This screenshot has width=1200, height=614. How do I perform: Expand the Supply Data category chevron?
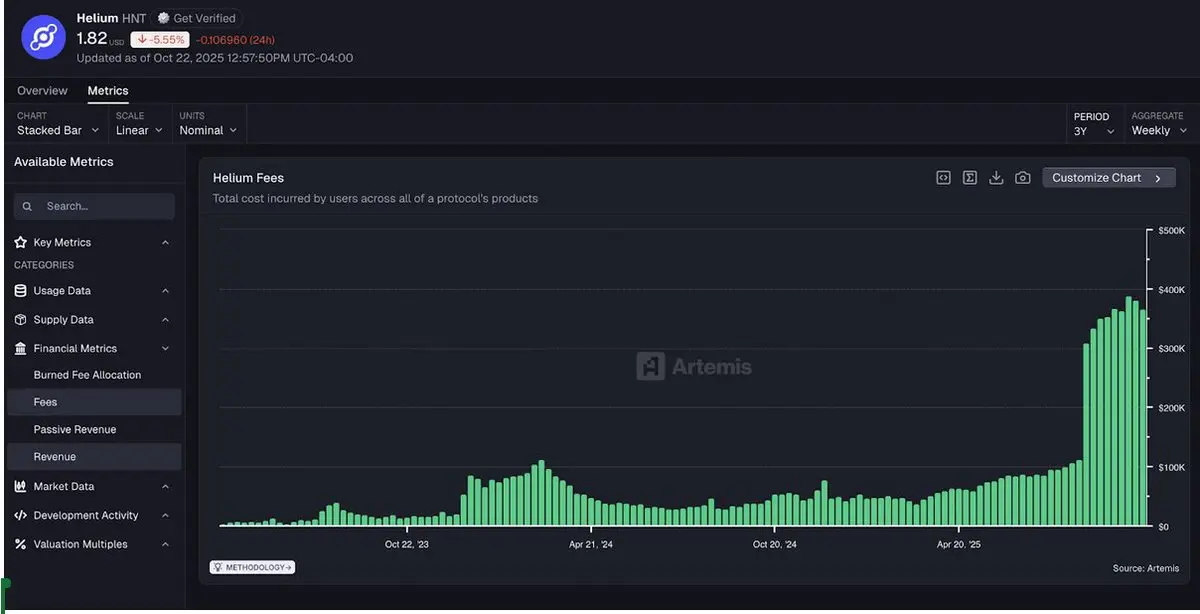[x=165, y=320]
